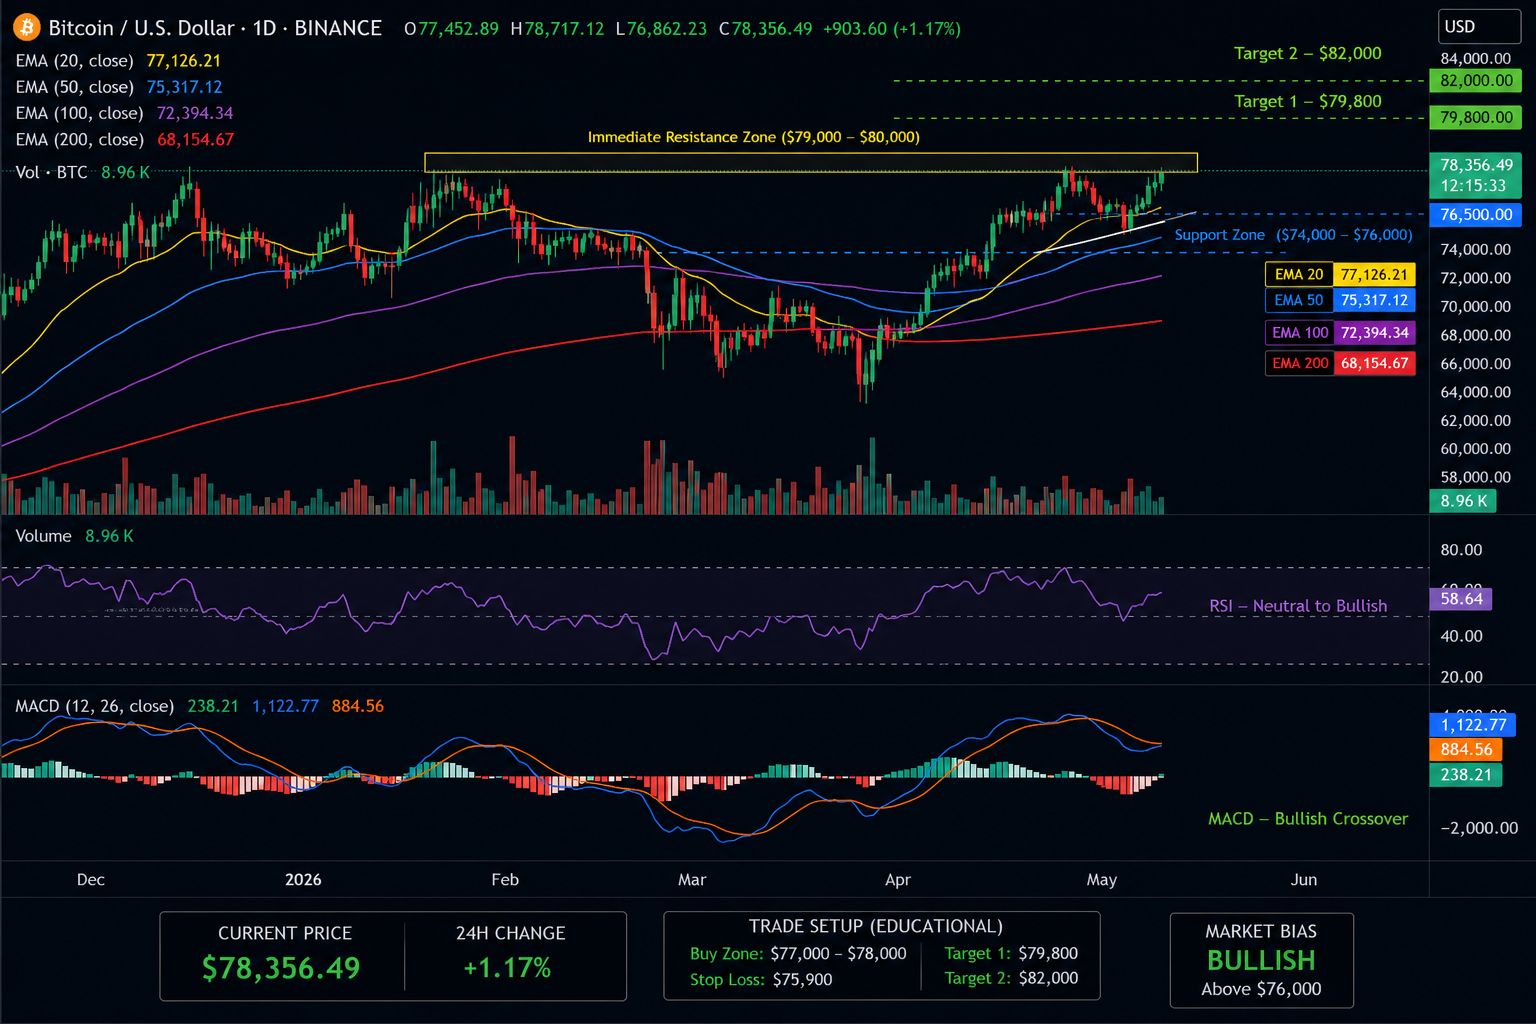The width and height of the screenshot is (1536, 1024).
Task: Click the Apr label on the time axis
Action: (898, 880)
